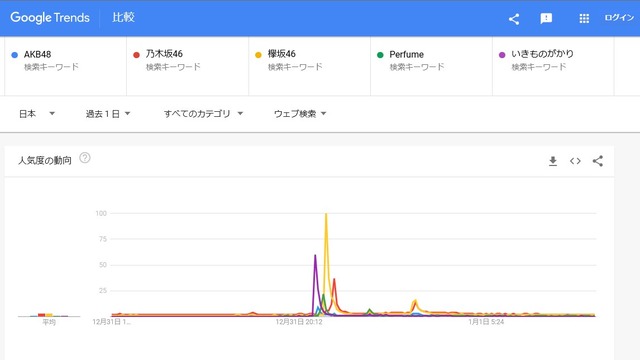Click the ログイン link

coord(619,18)
